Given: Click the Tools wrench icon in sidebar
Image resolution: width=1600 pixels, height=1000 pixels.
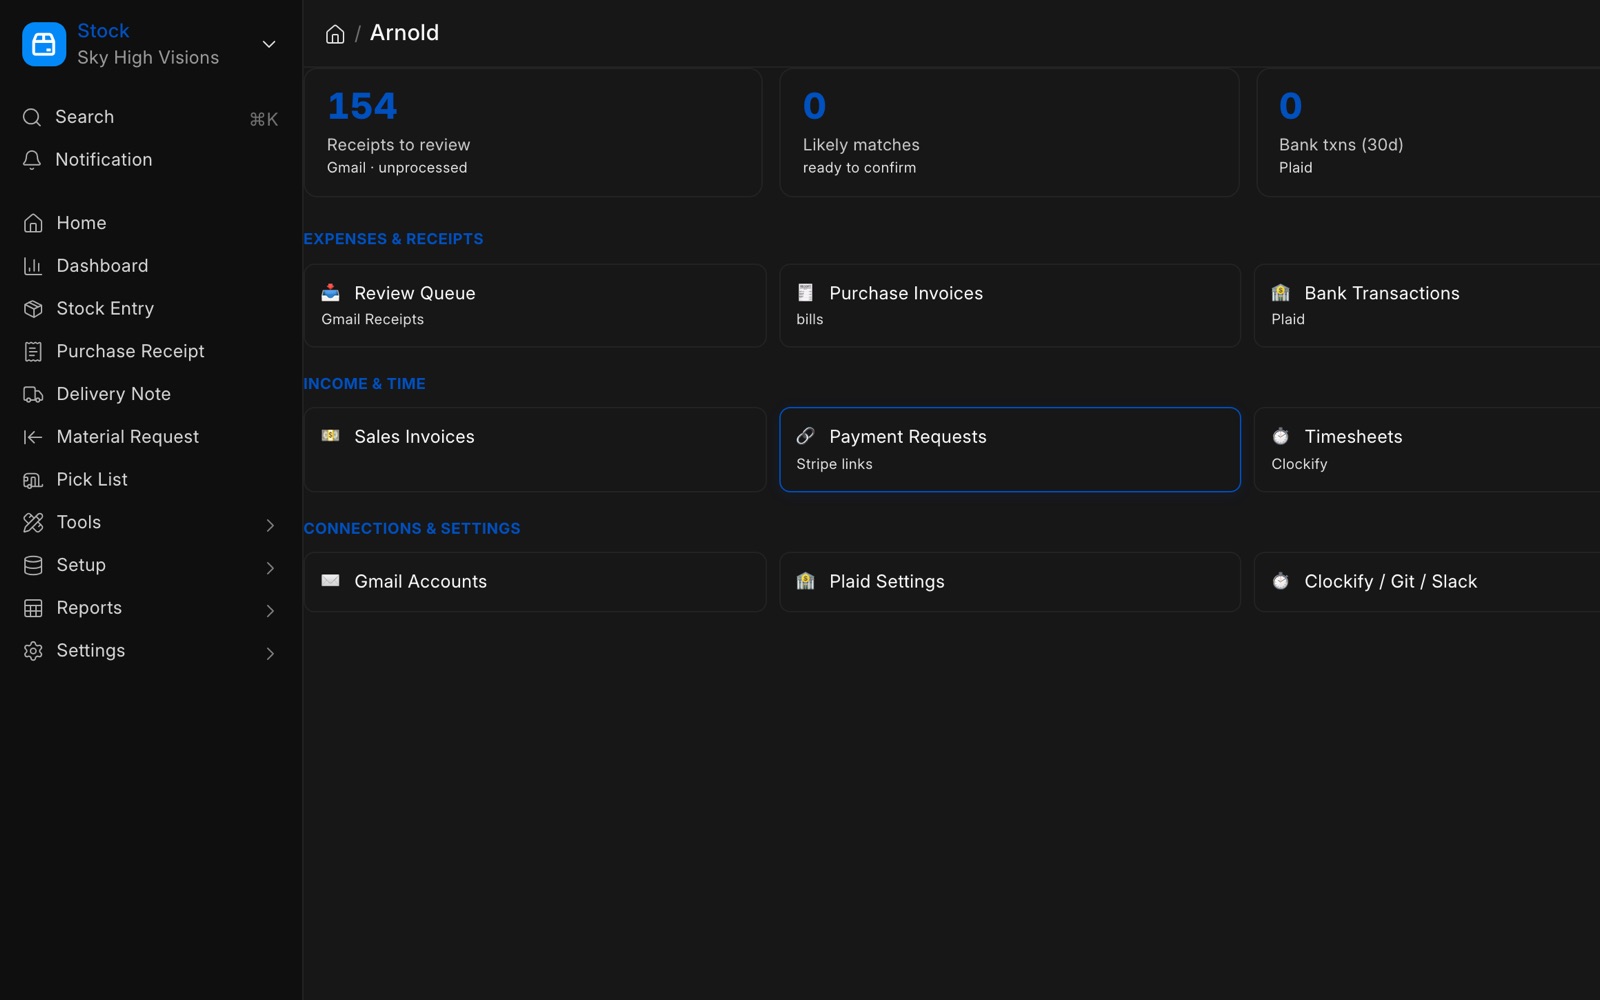Looking at the screenshot, I should point(33,523).
